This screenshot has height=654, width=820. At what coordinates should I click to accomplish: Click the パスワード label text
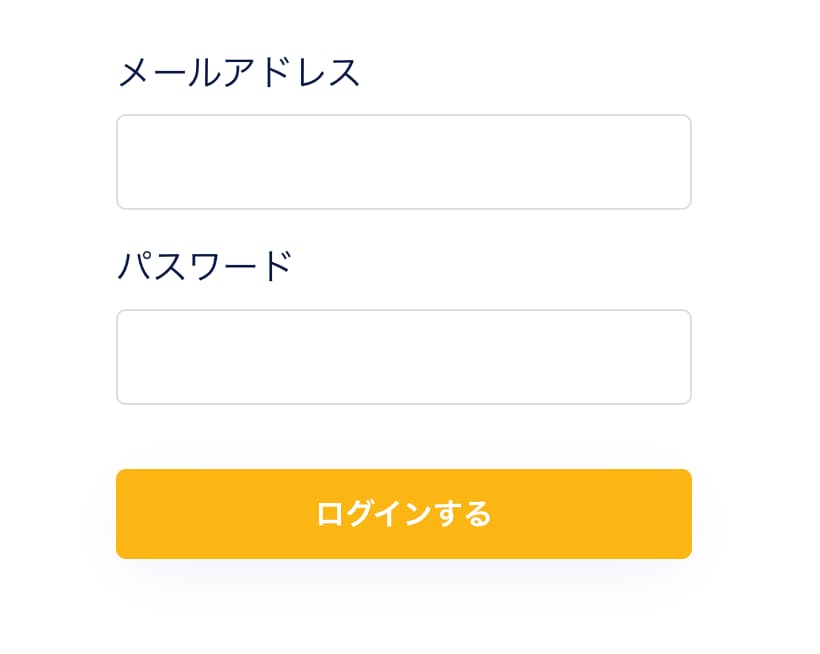204,267
